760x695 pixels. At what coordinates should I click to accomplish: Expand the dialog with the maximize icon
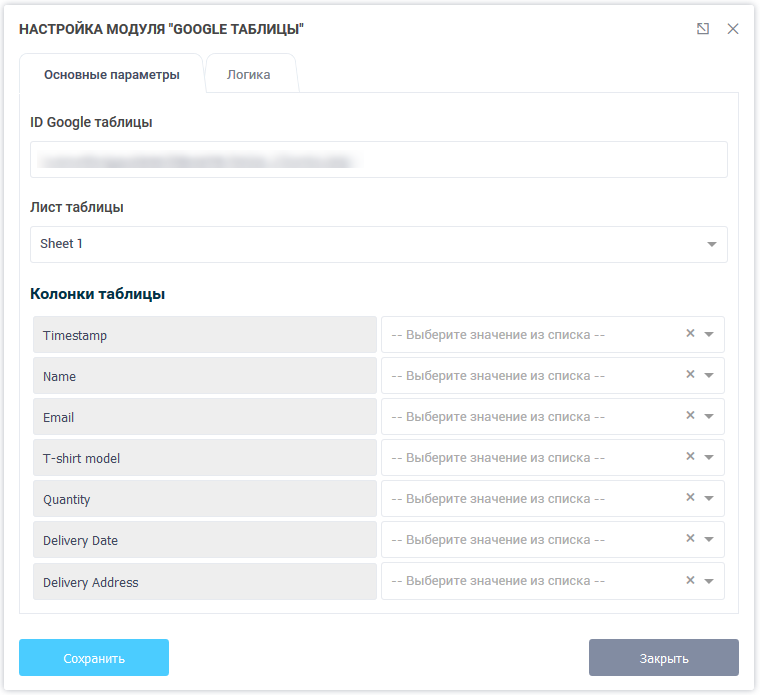click(x=703, y=29)
